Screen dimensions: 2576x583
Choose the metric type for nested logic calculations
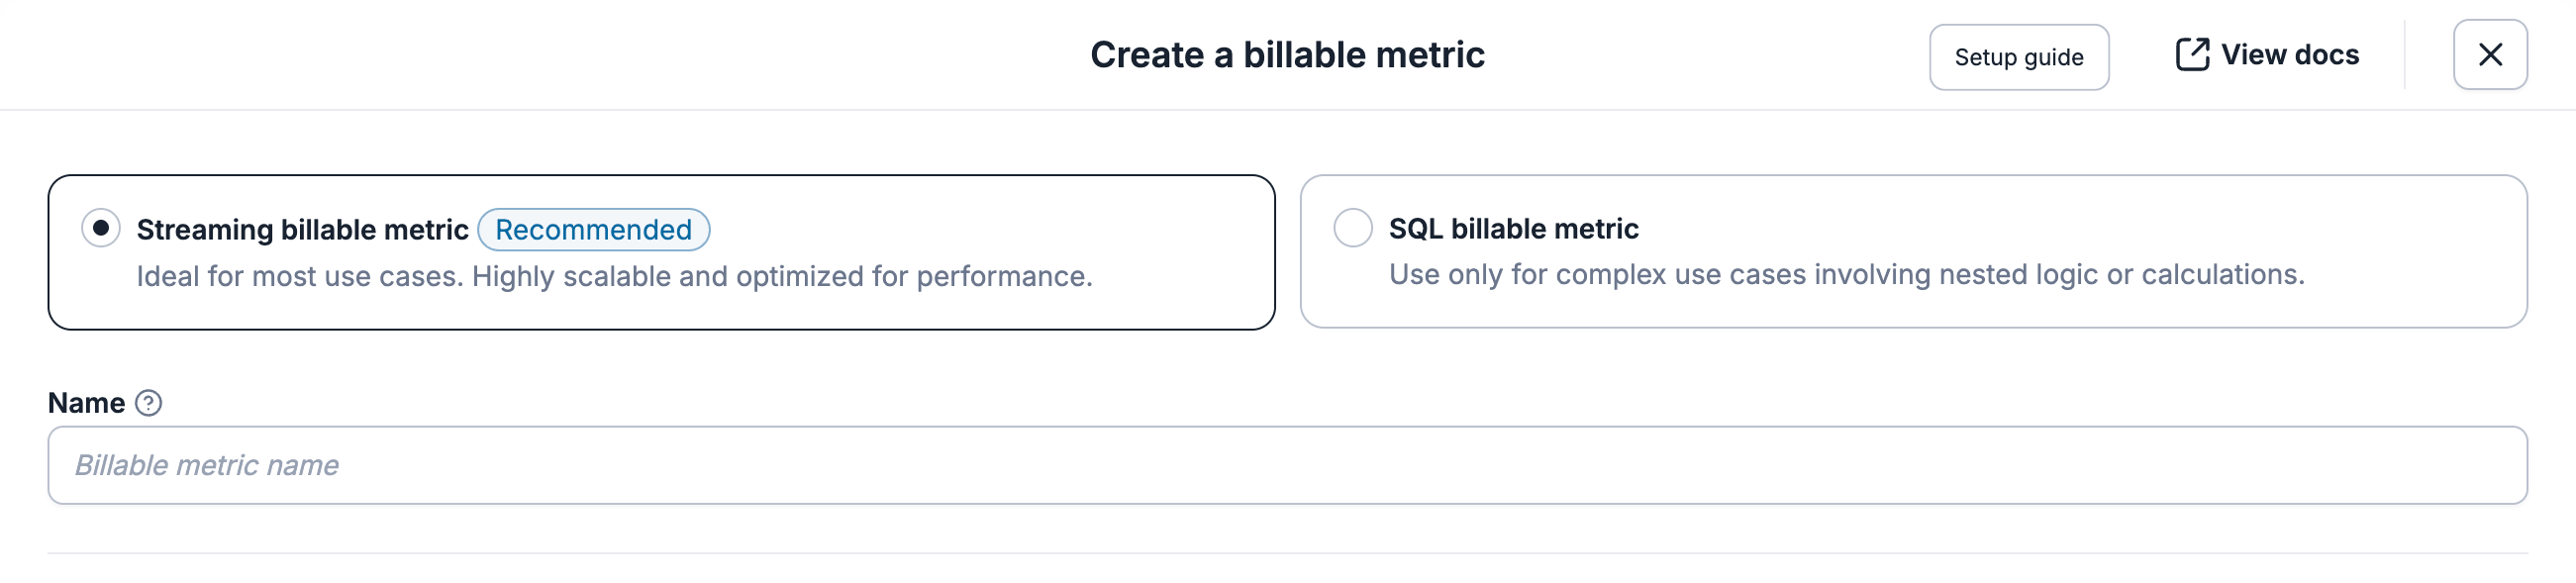[1353, 228]
